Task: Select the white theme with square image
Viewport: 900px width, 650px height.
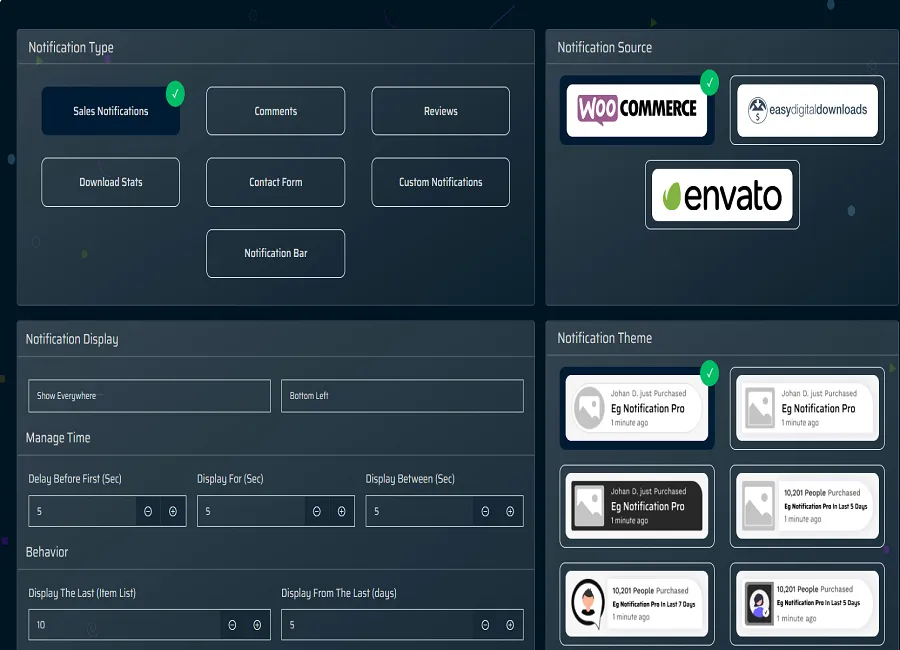Action: coord(807,408)
